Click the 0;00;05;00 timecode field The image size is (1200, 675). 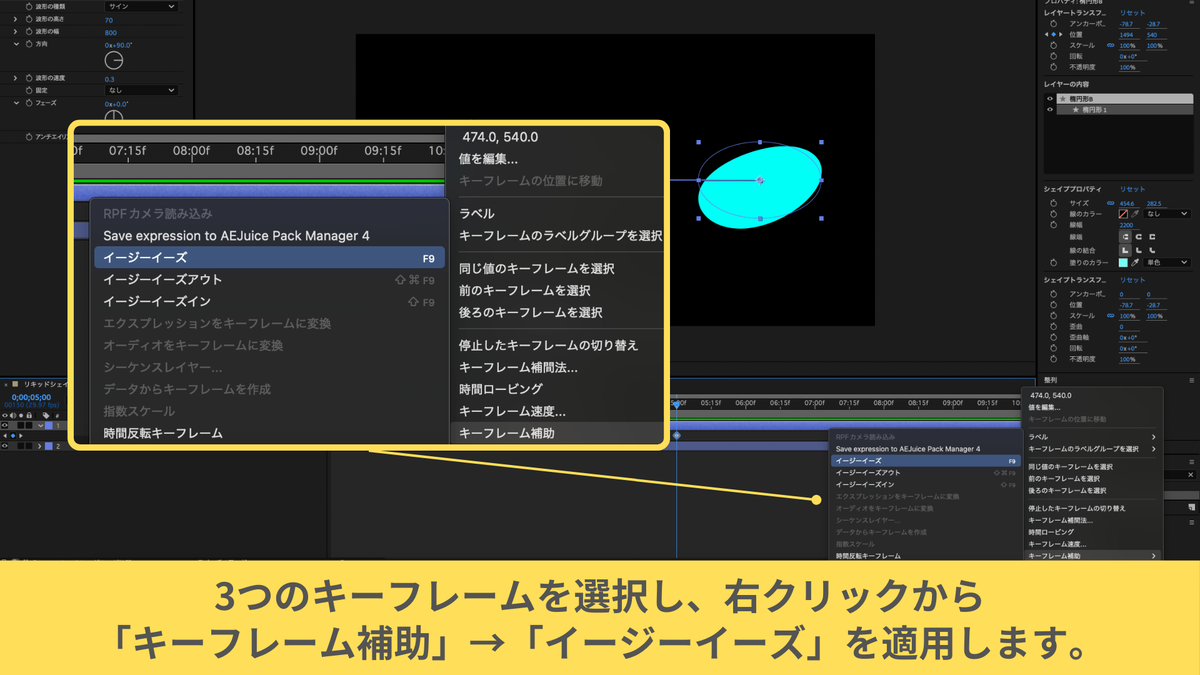(x=31, y=397)
